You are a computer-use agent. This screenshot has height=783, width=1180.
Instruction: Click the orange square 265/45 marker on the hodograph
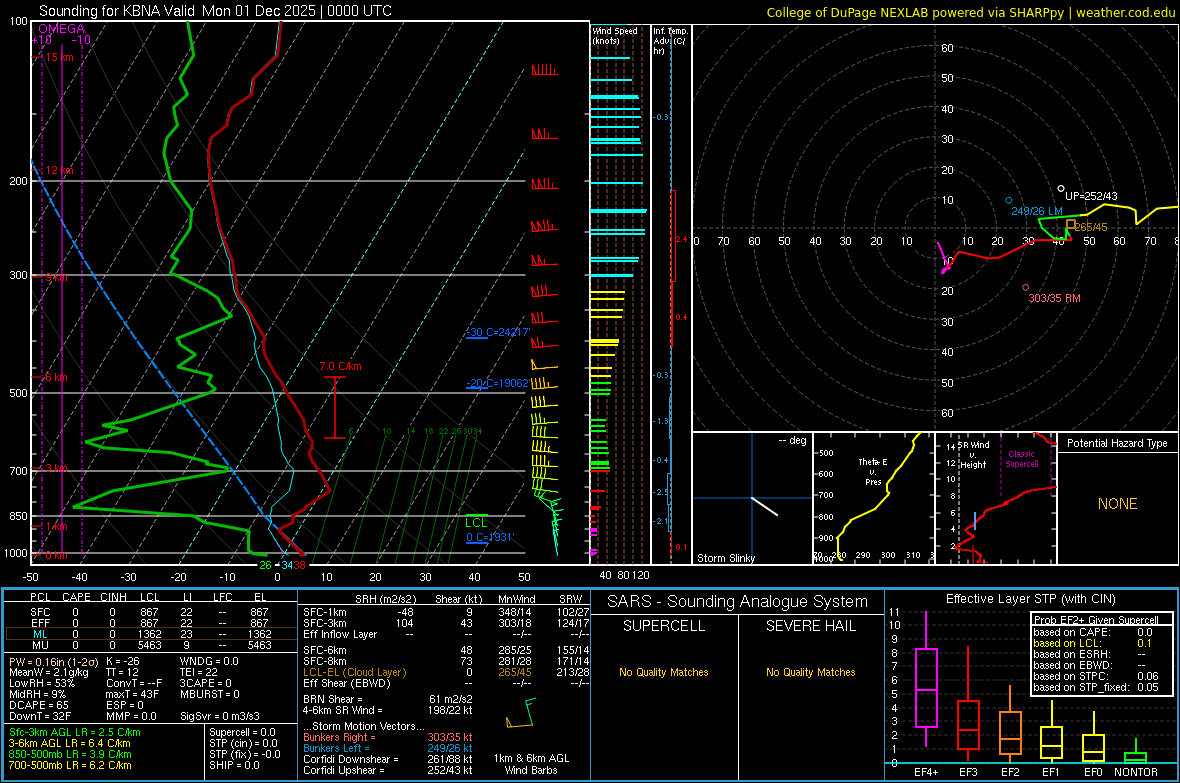(x=1071, y=224)
